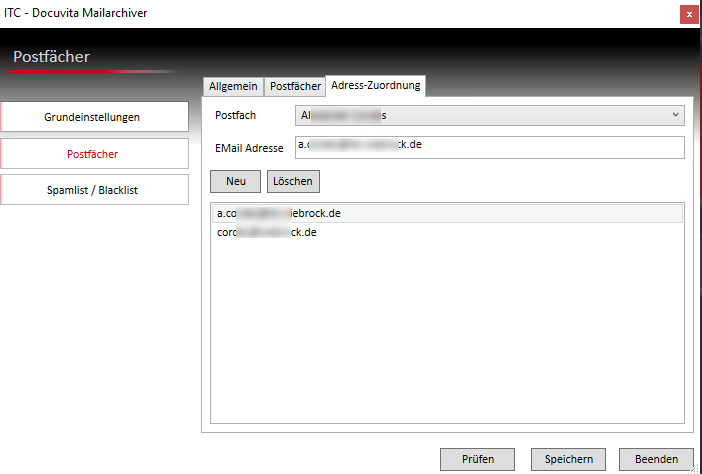
Task: Switch to the Postfächer tab
Action: (295, 87)
